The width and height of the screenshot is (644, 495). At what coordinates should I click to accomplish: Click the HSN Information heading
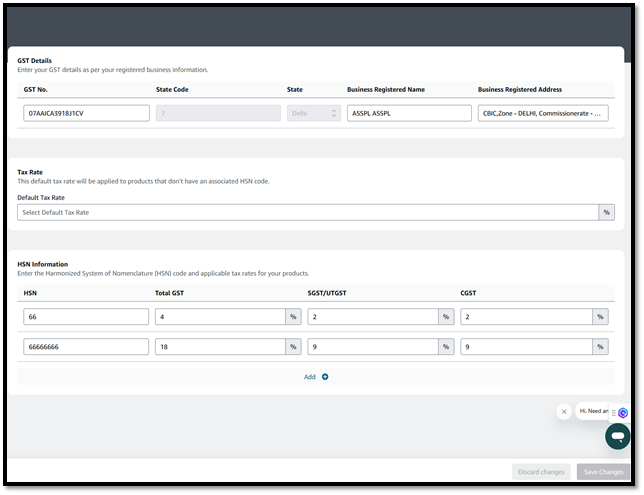pos(43,264)
